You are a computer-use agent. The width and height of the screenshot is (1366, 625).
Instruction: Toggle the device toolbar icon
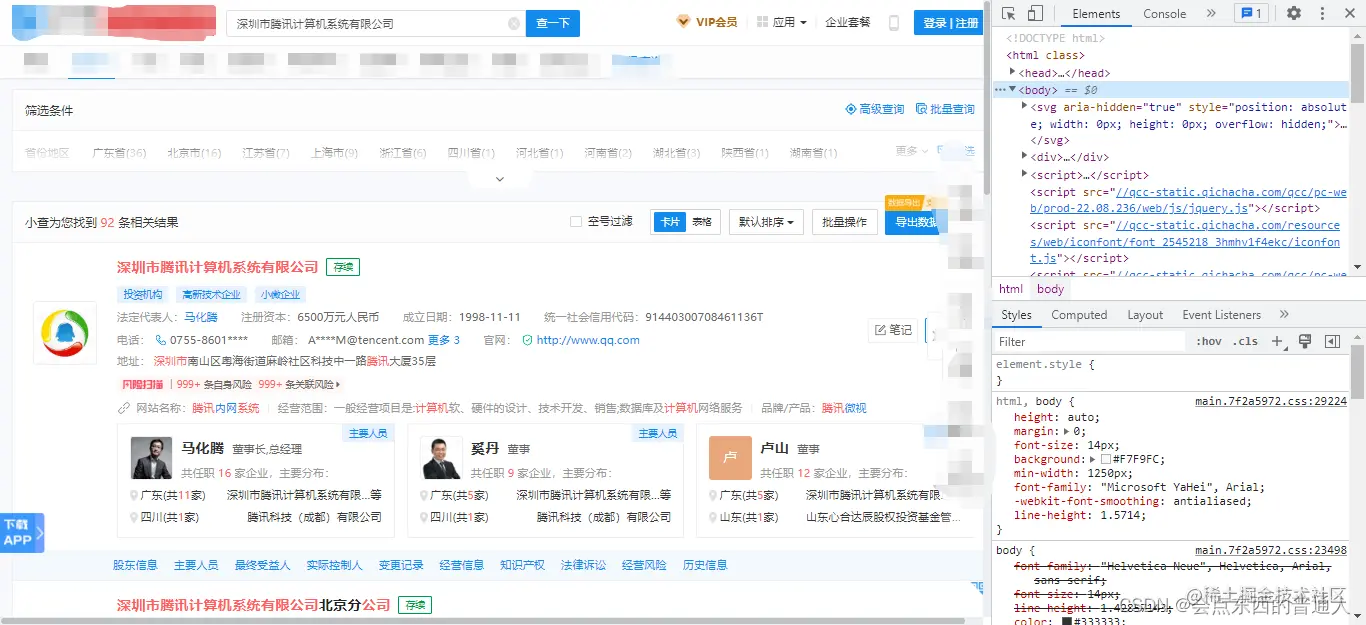(1035, 14)
